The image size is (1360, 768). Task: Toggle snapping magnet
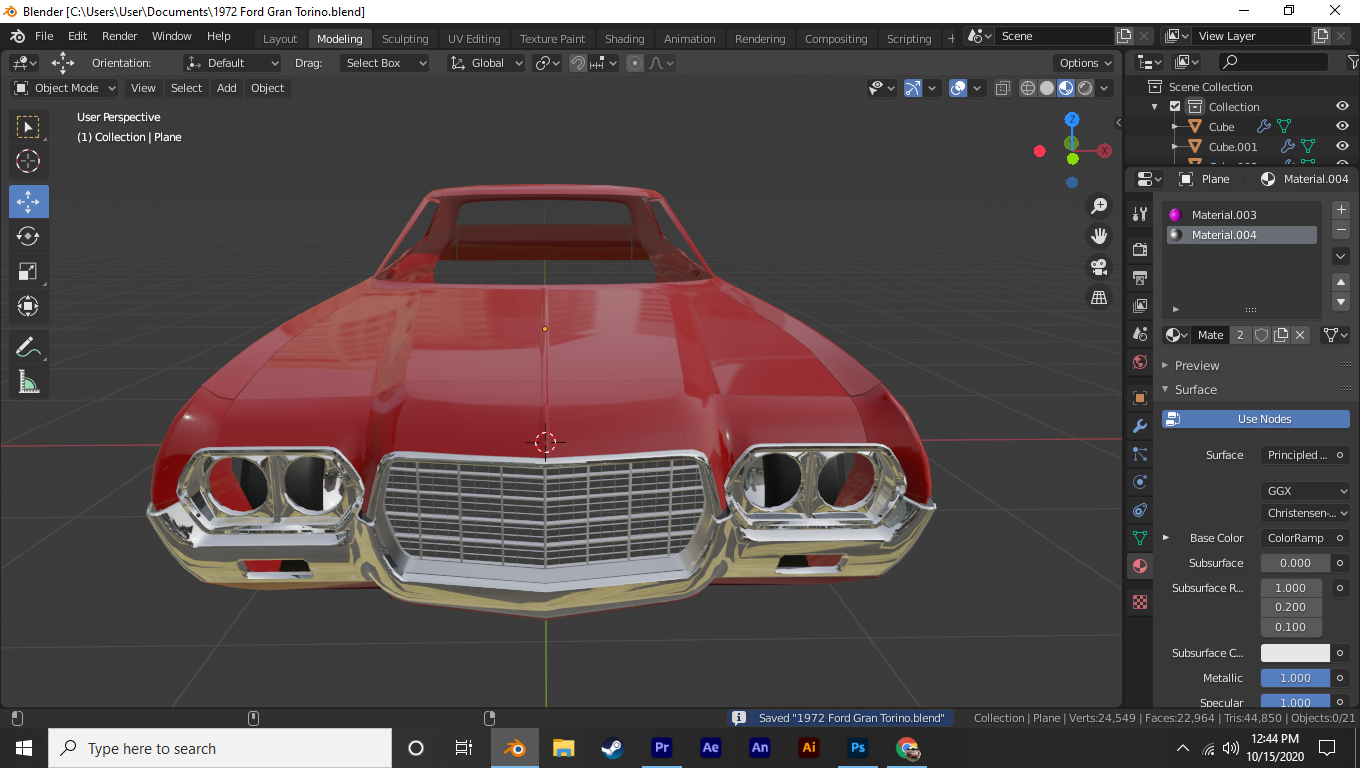click(x=578, y=63)
